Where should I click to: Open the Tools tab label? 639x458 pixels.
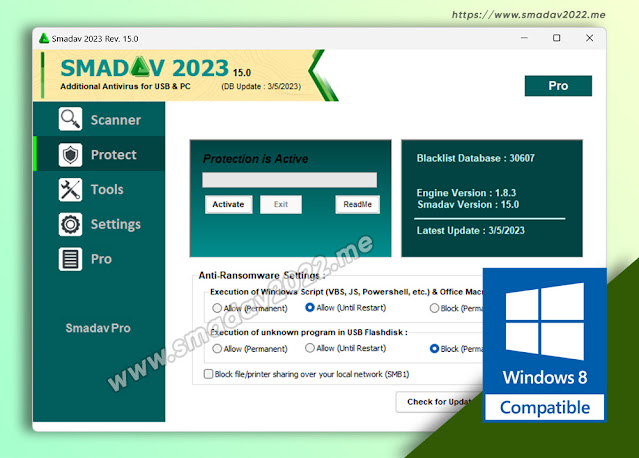click(107, 189)
